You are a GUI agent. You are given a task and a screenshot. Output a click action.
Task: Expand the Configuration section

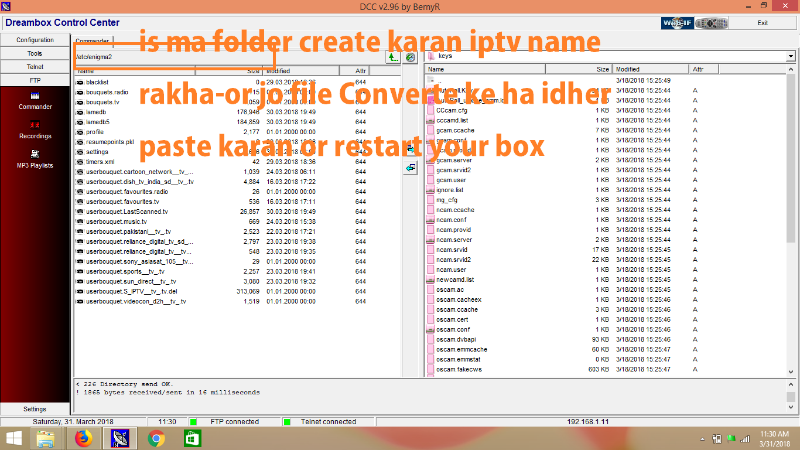coord(35,39)
